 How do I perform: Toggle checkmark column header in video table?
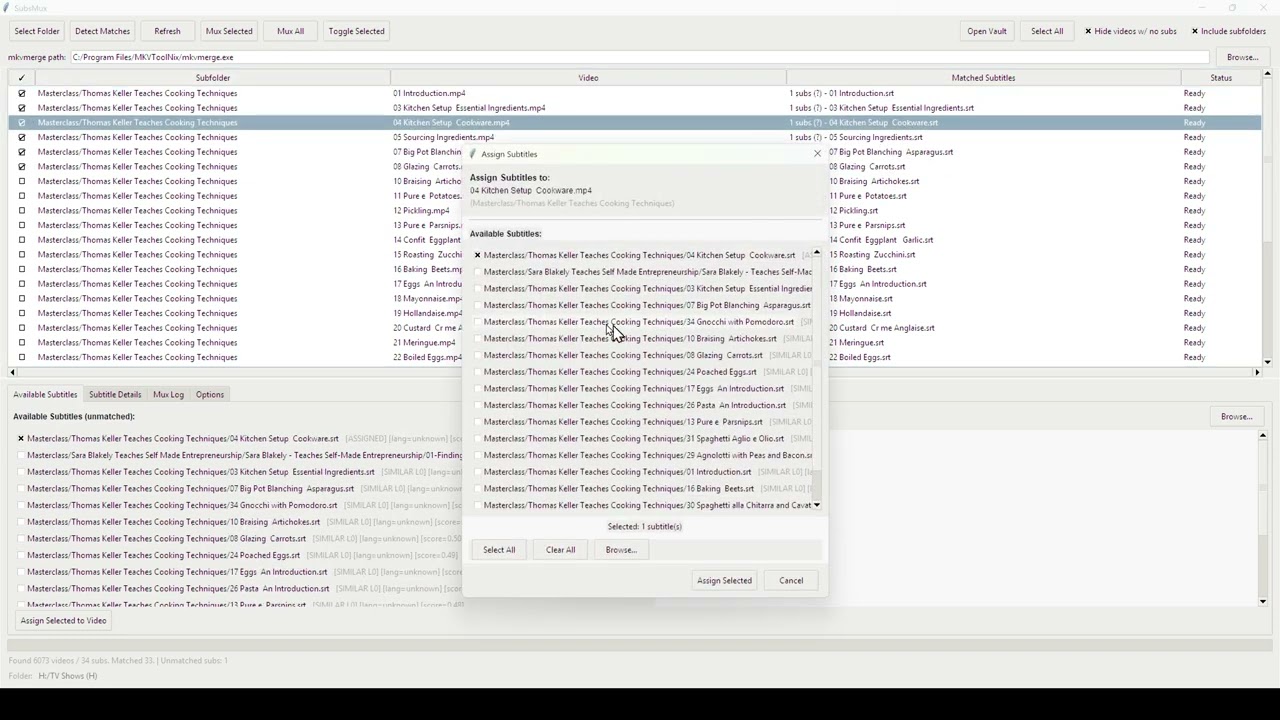pyautogui.click(x=21, y=78)
